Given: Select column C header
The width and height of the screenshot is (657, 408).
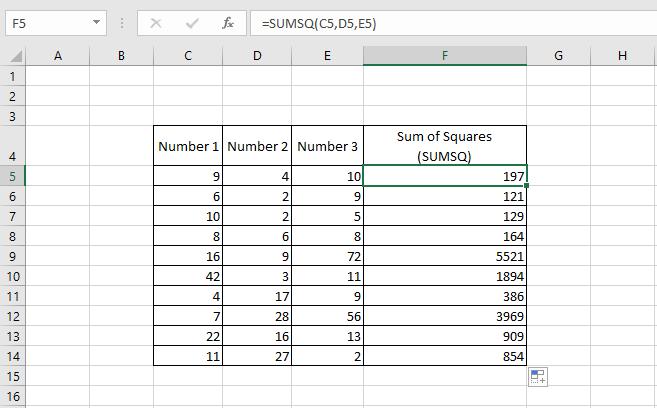Looking at the screenshot, I should pyautogui.click(x=188, y=56).
